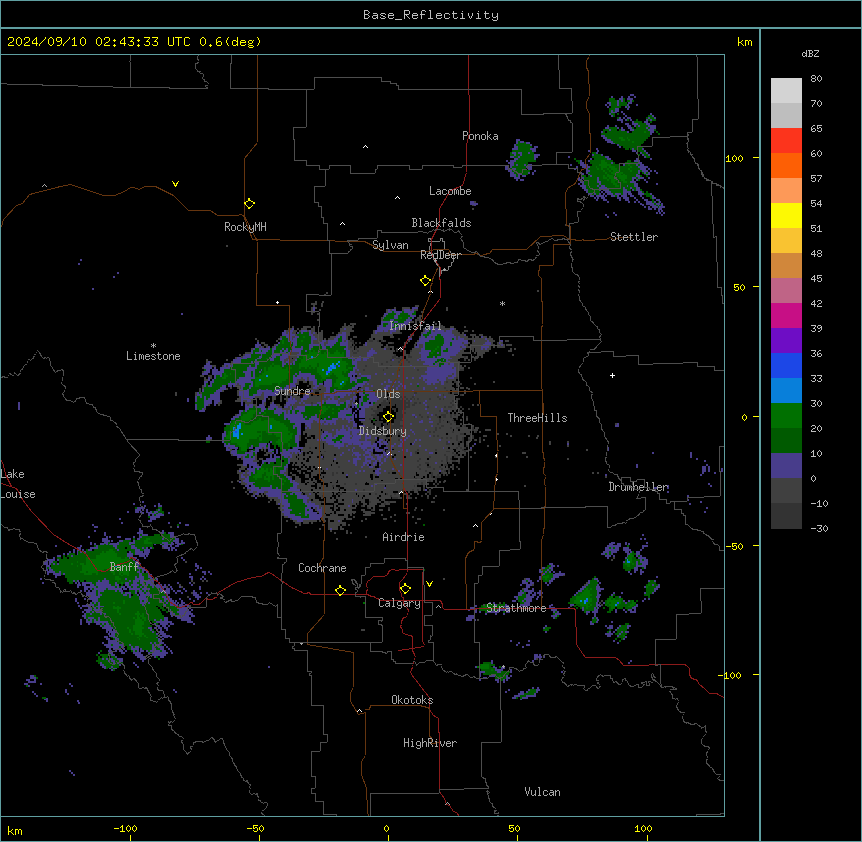Image resolution: width=862 pixels, height=842 pixels.
Task: Click the Blackfalds city label
Action: 441,223
